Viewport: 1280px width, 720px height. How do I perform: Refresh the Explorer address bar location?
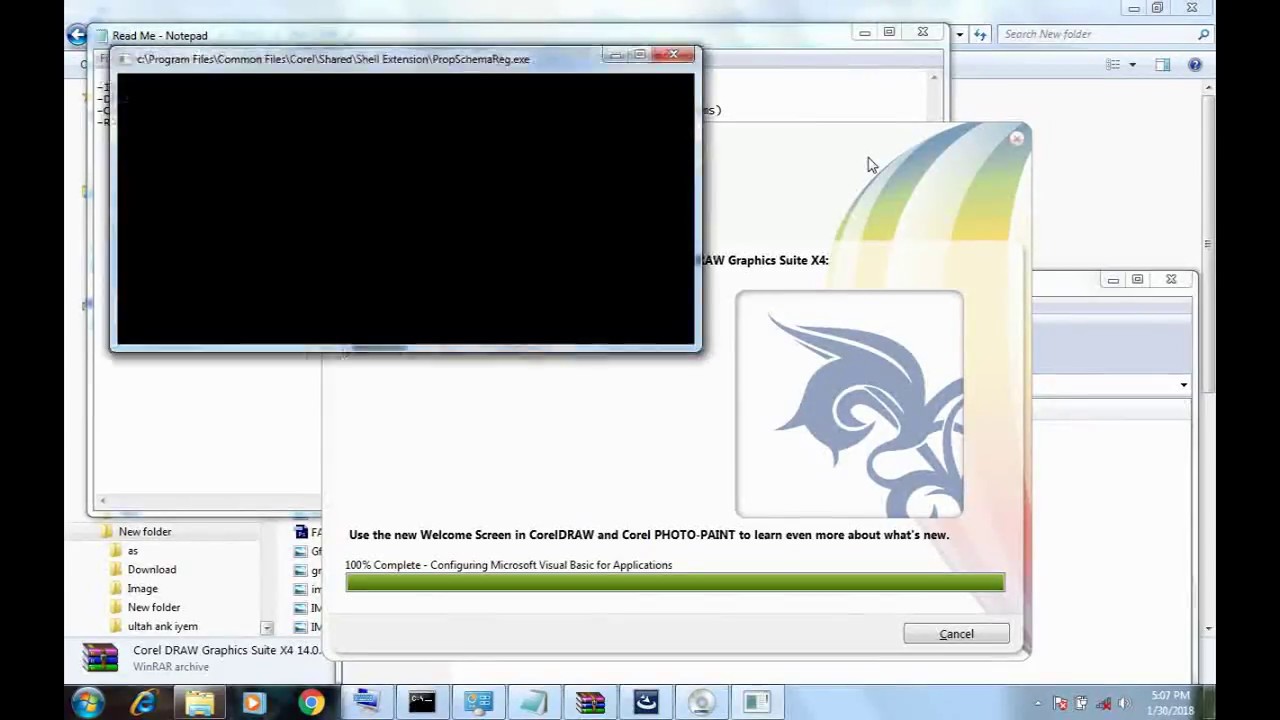980,34
